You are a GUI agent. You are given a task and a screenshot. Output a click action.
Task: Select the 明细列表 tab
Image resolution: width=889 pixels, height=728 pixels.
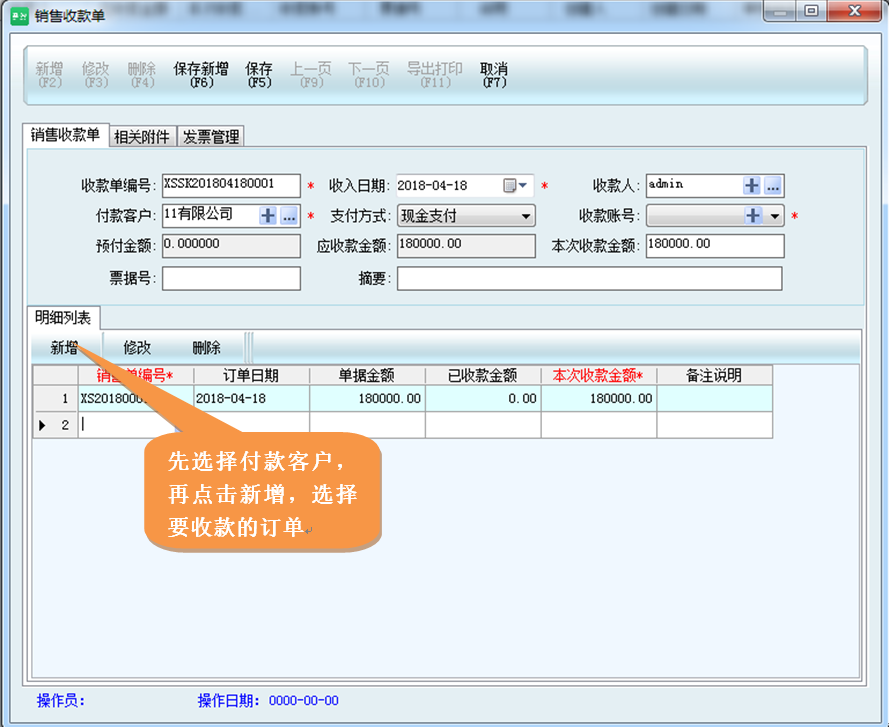coord(63,318)
